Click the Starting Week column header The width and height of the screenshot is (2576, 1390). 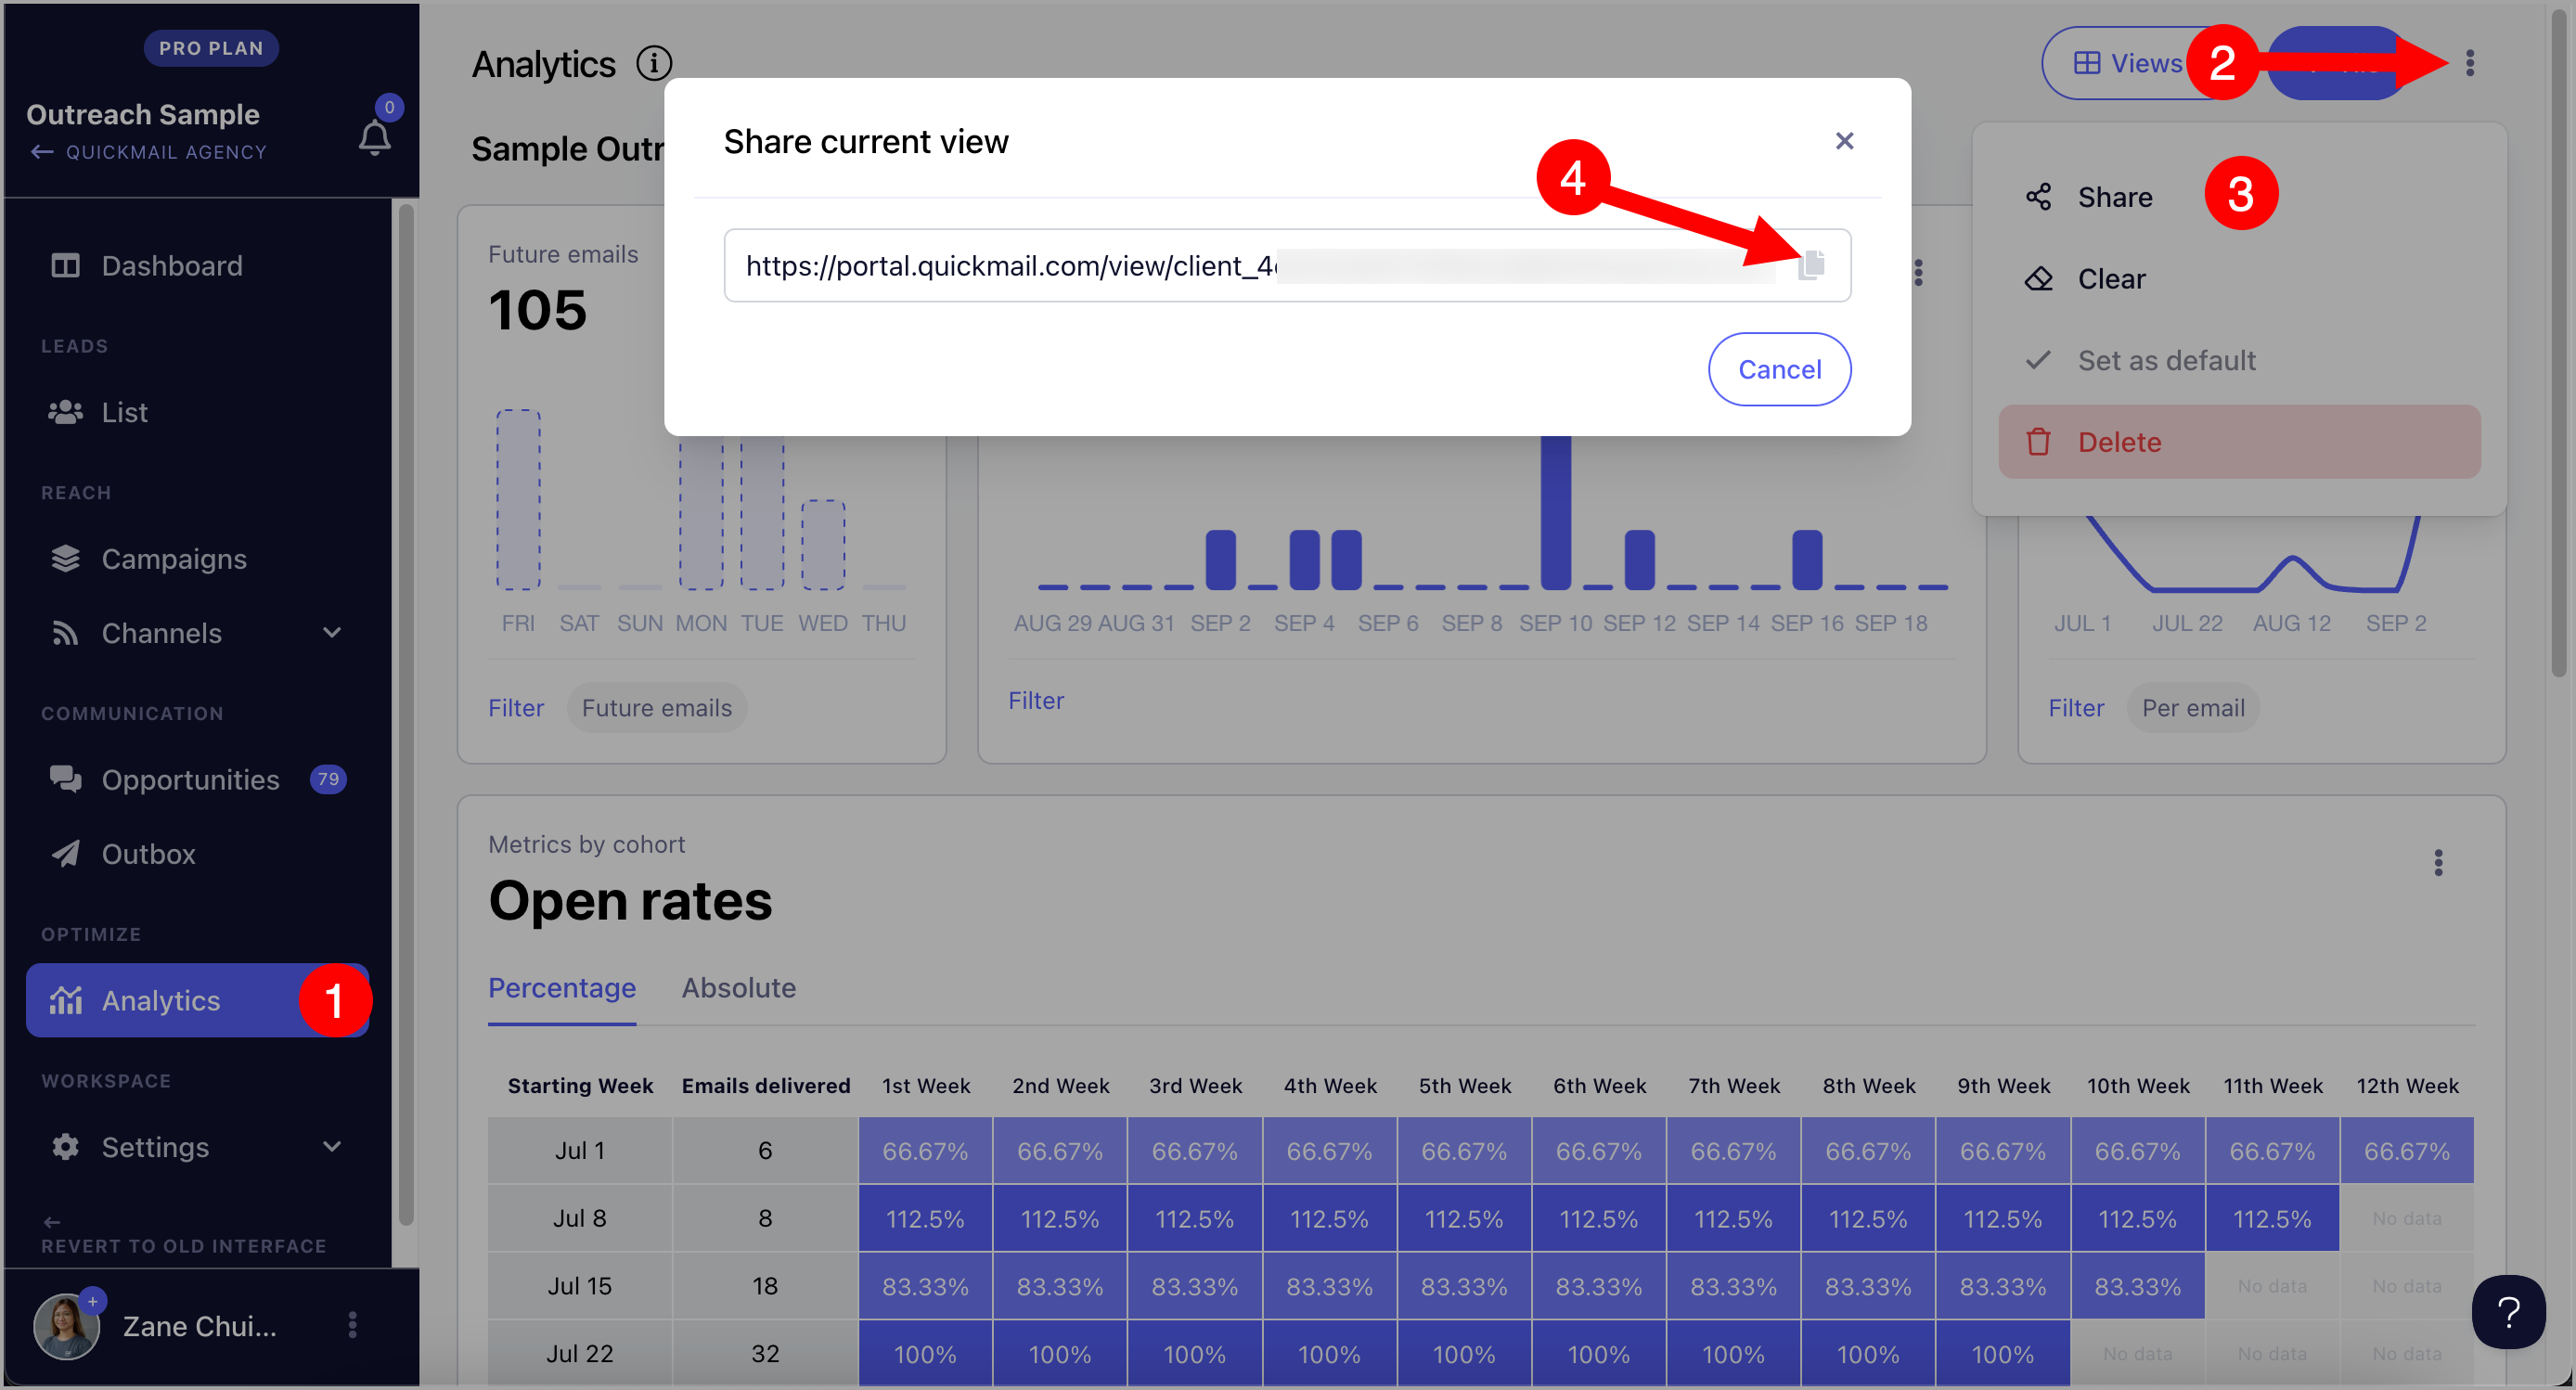point(580,1086)
